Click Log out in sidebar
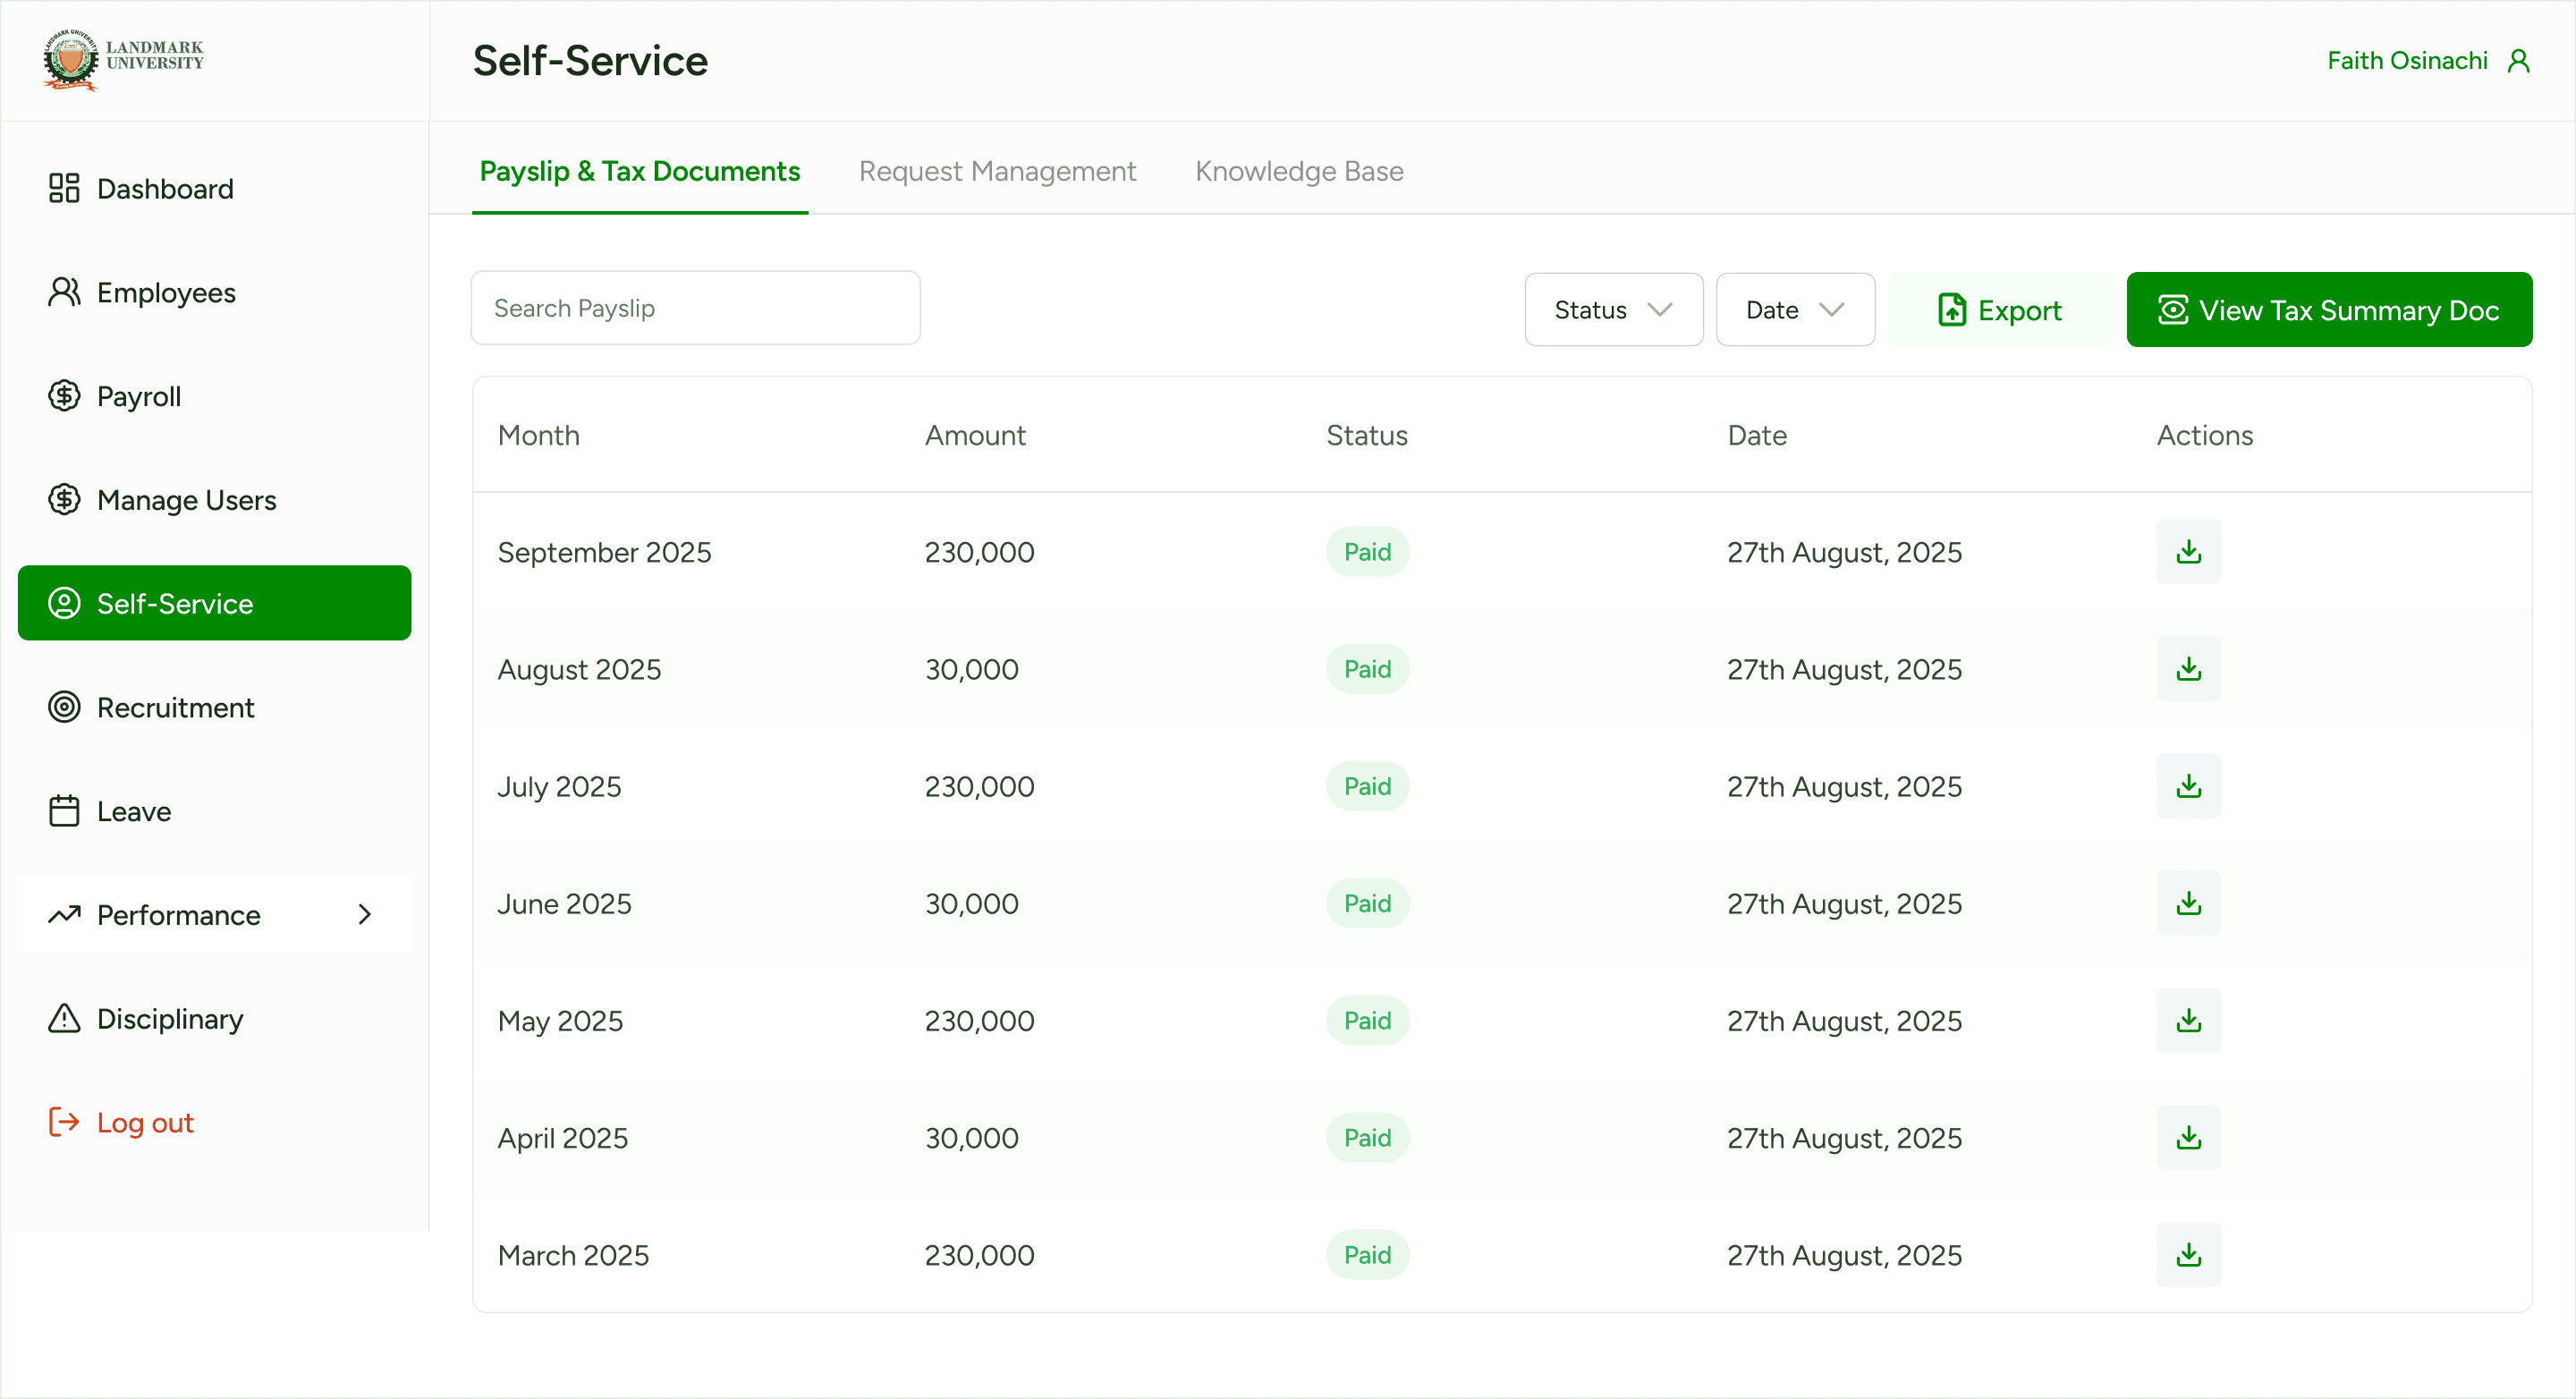This screenshot has width=2576, height=1399. (145, 1123)
